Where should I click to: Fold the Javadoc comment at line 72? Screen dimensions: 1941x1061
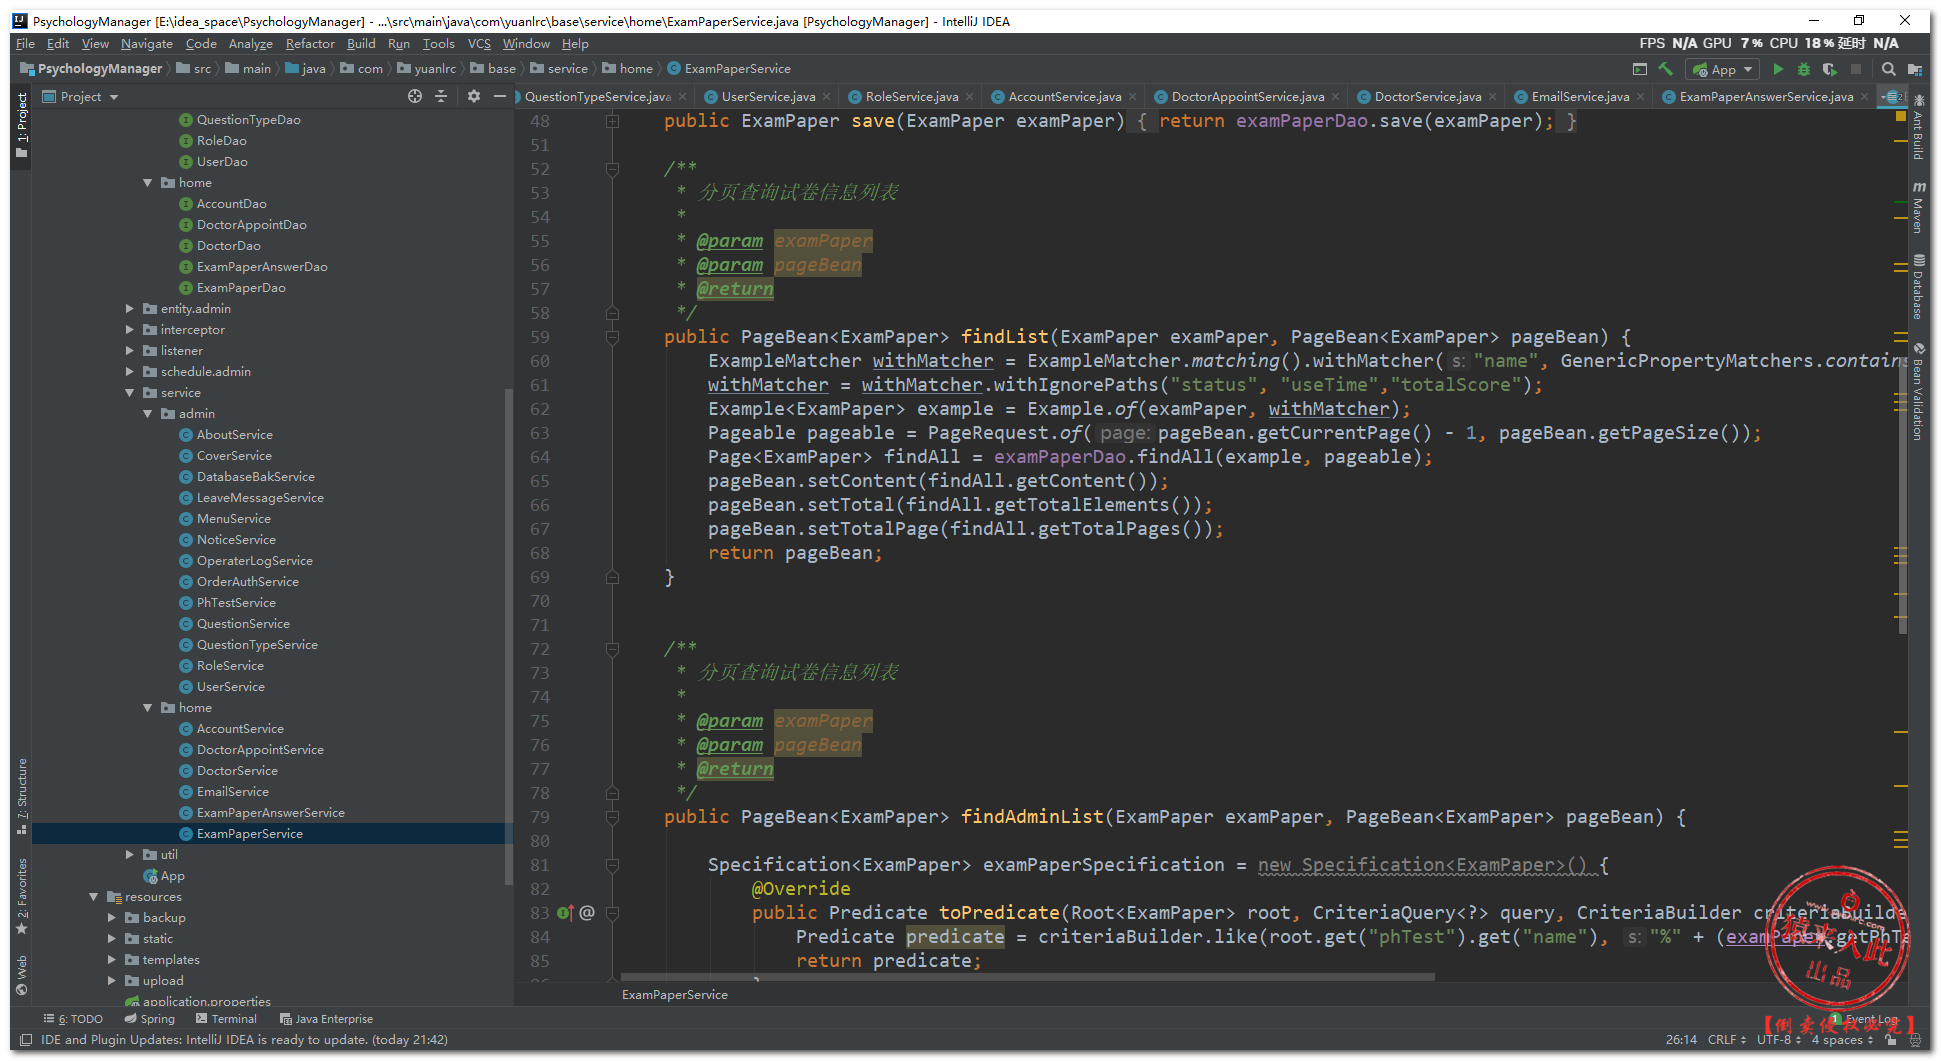(612, 649)
